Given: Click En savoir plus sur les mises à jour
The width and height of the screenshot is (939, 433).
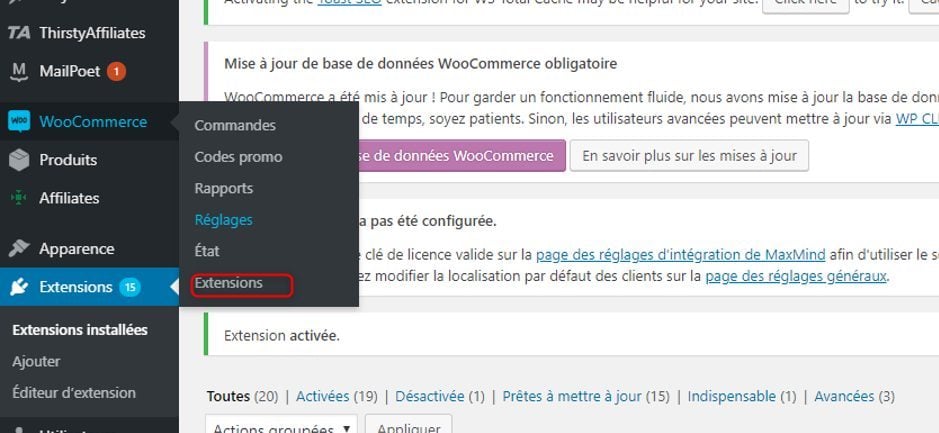Looking at the screenshot, I should pos(689,156).
